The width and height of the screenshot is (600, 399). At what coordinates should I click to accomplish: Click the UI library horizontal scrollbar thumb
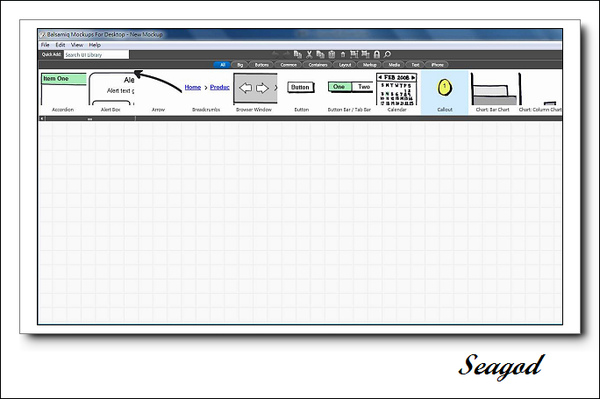90,119
